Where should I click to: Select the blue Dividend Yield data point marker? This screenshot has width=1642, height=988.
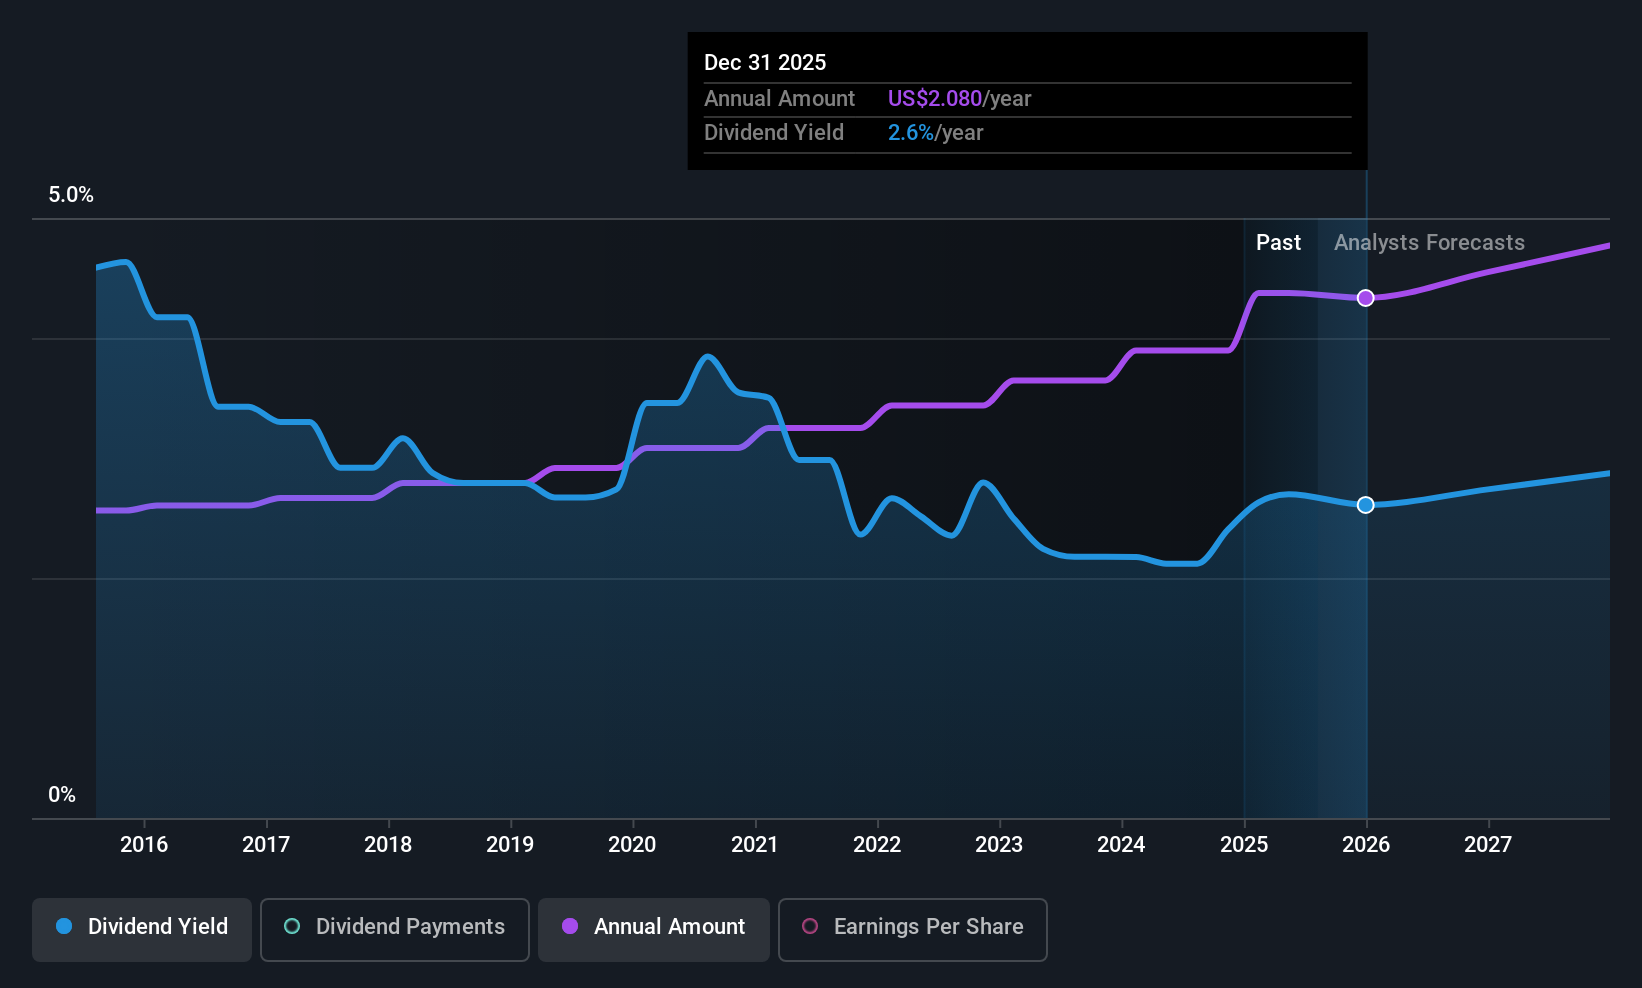pyautogui.click(x=1366, y=505)
